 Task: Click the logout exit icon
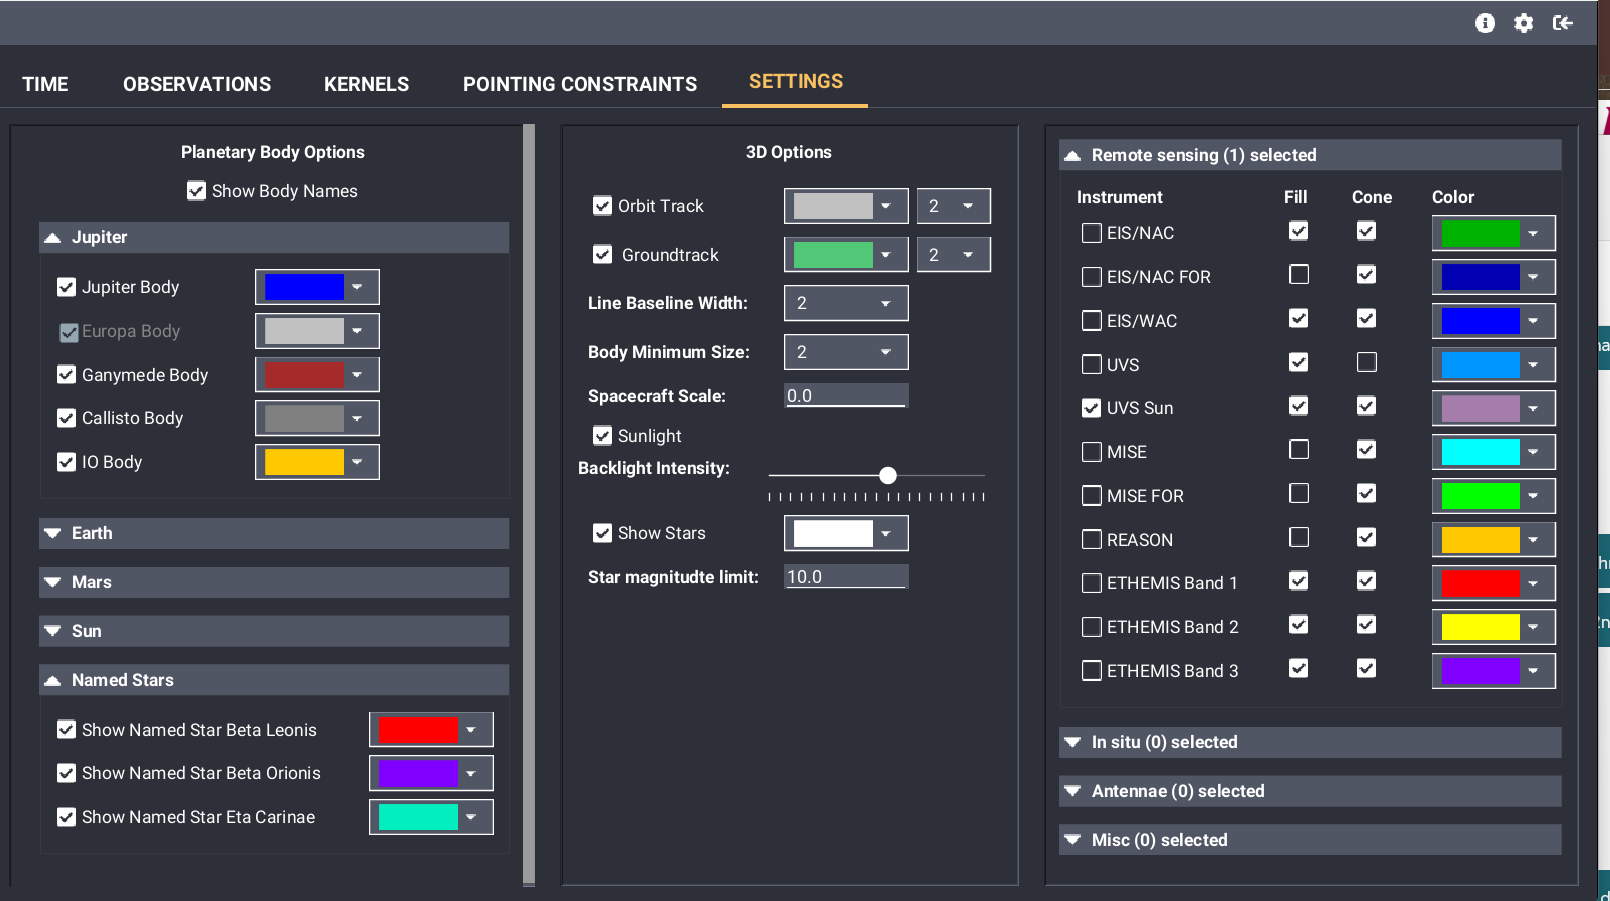[1562, 23]
